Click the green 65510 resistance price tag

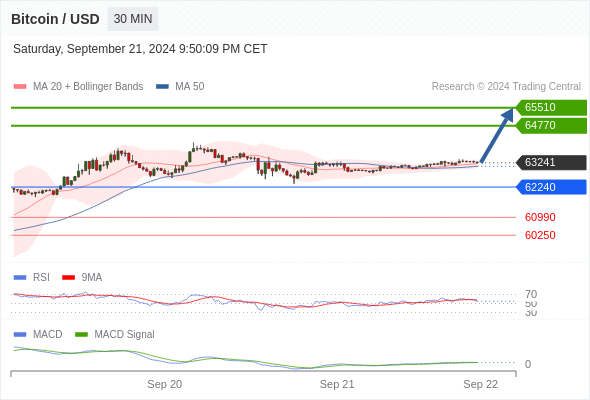pos(551,107)
